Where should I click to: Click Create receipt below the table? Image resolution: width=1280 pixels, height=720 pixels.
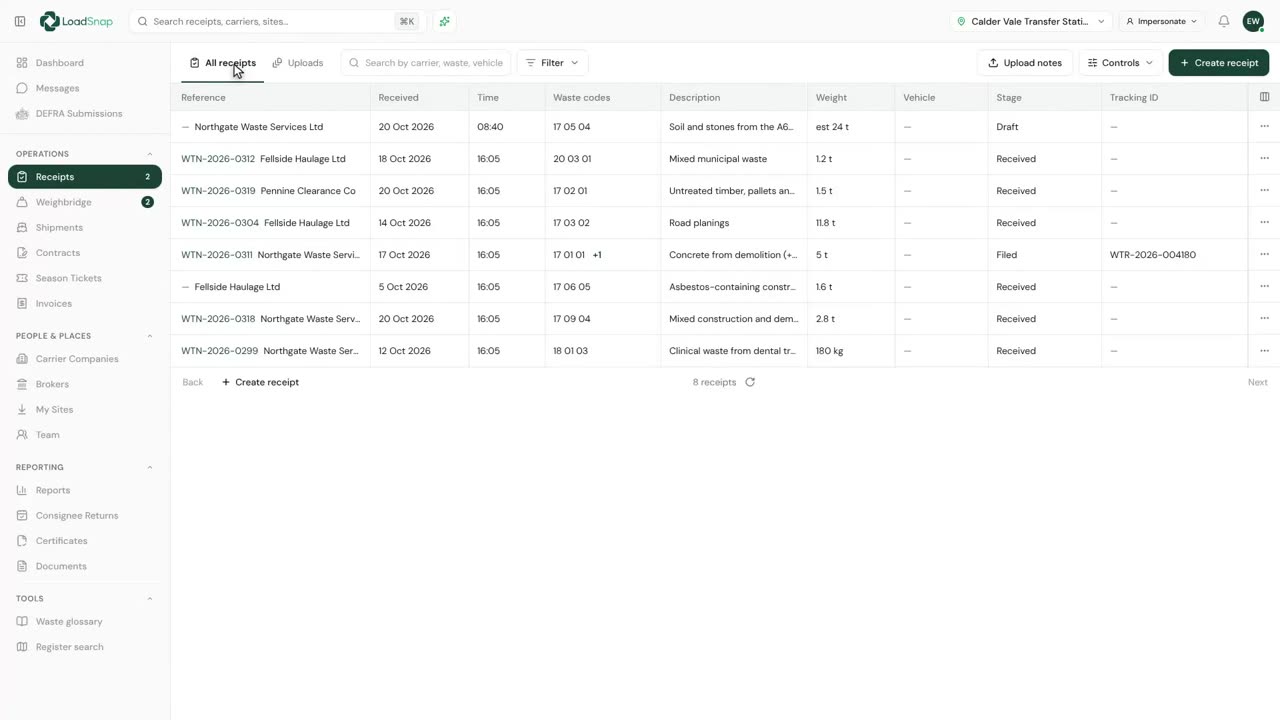pos(260,382)
